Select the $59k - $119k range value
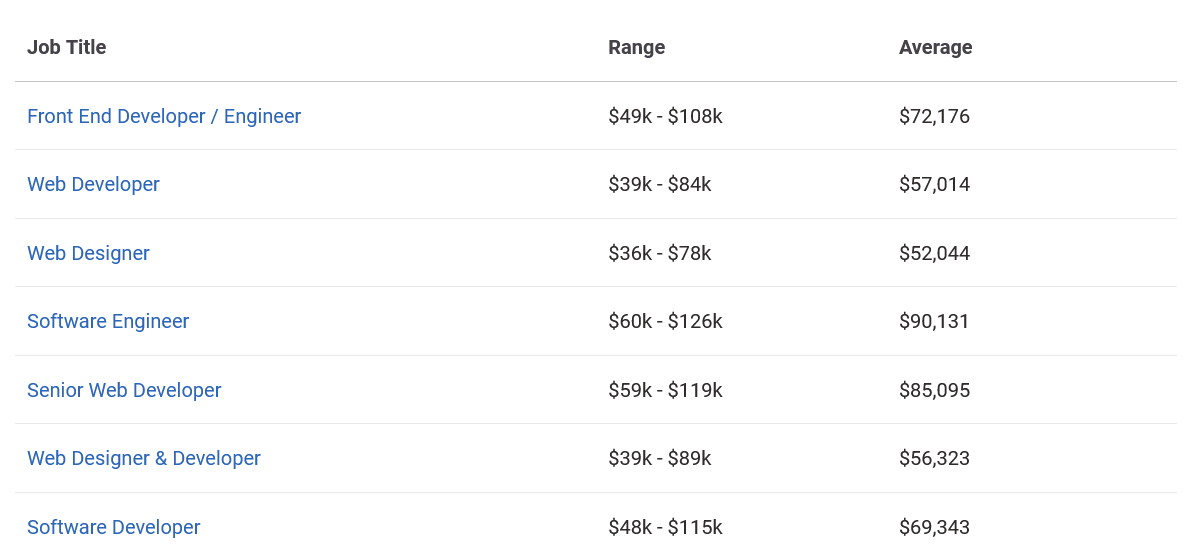 (x=665, y=390)
